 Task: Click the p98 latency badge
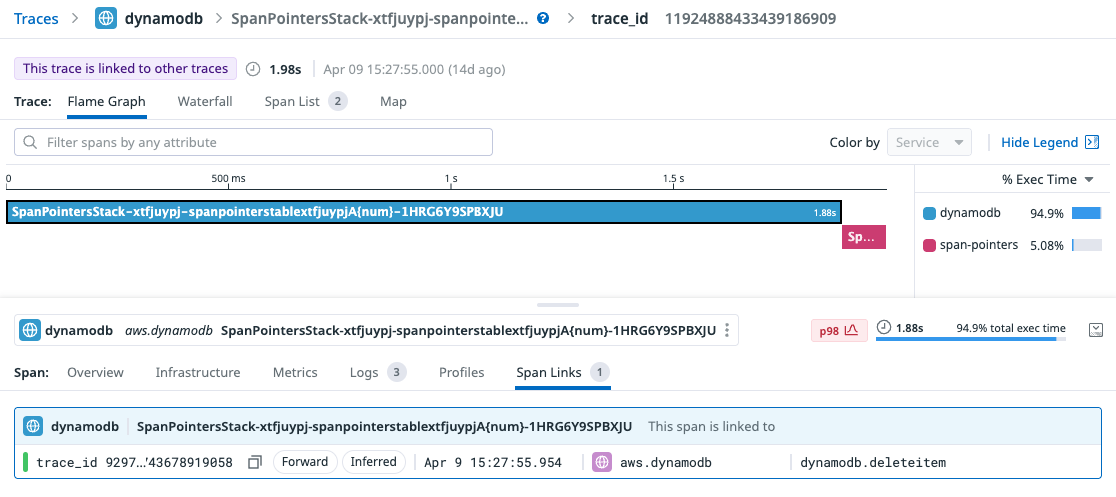[838, 329]
